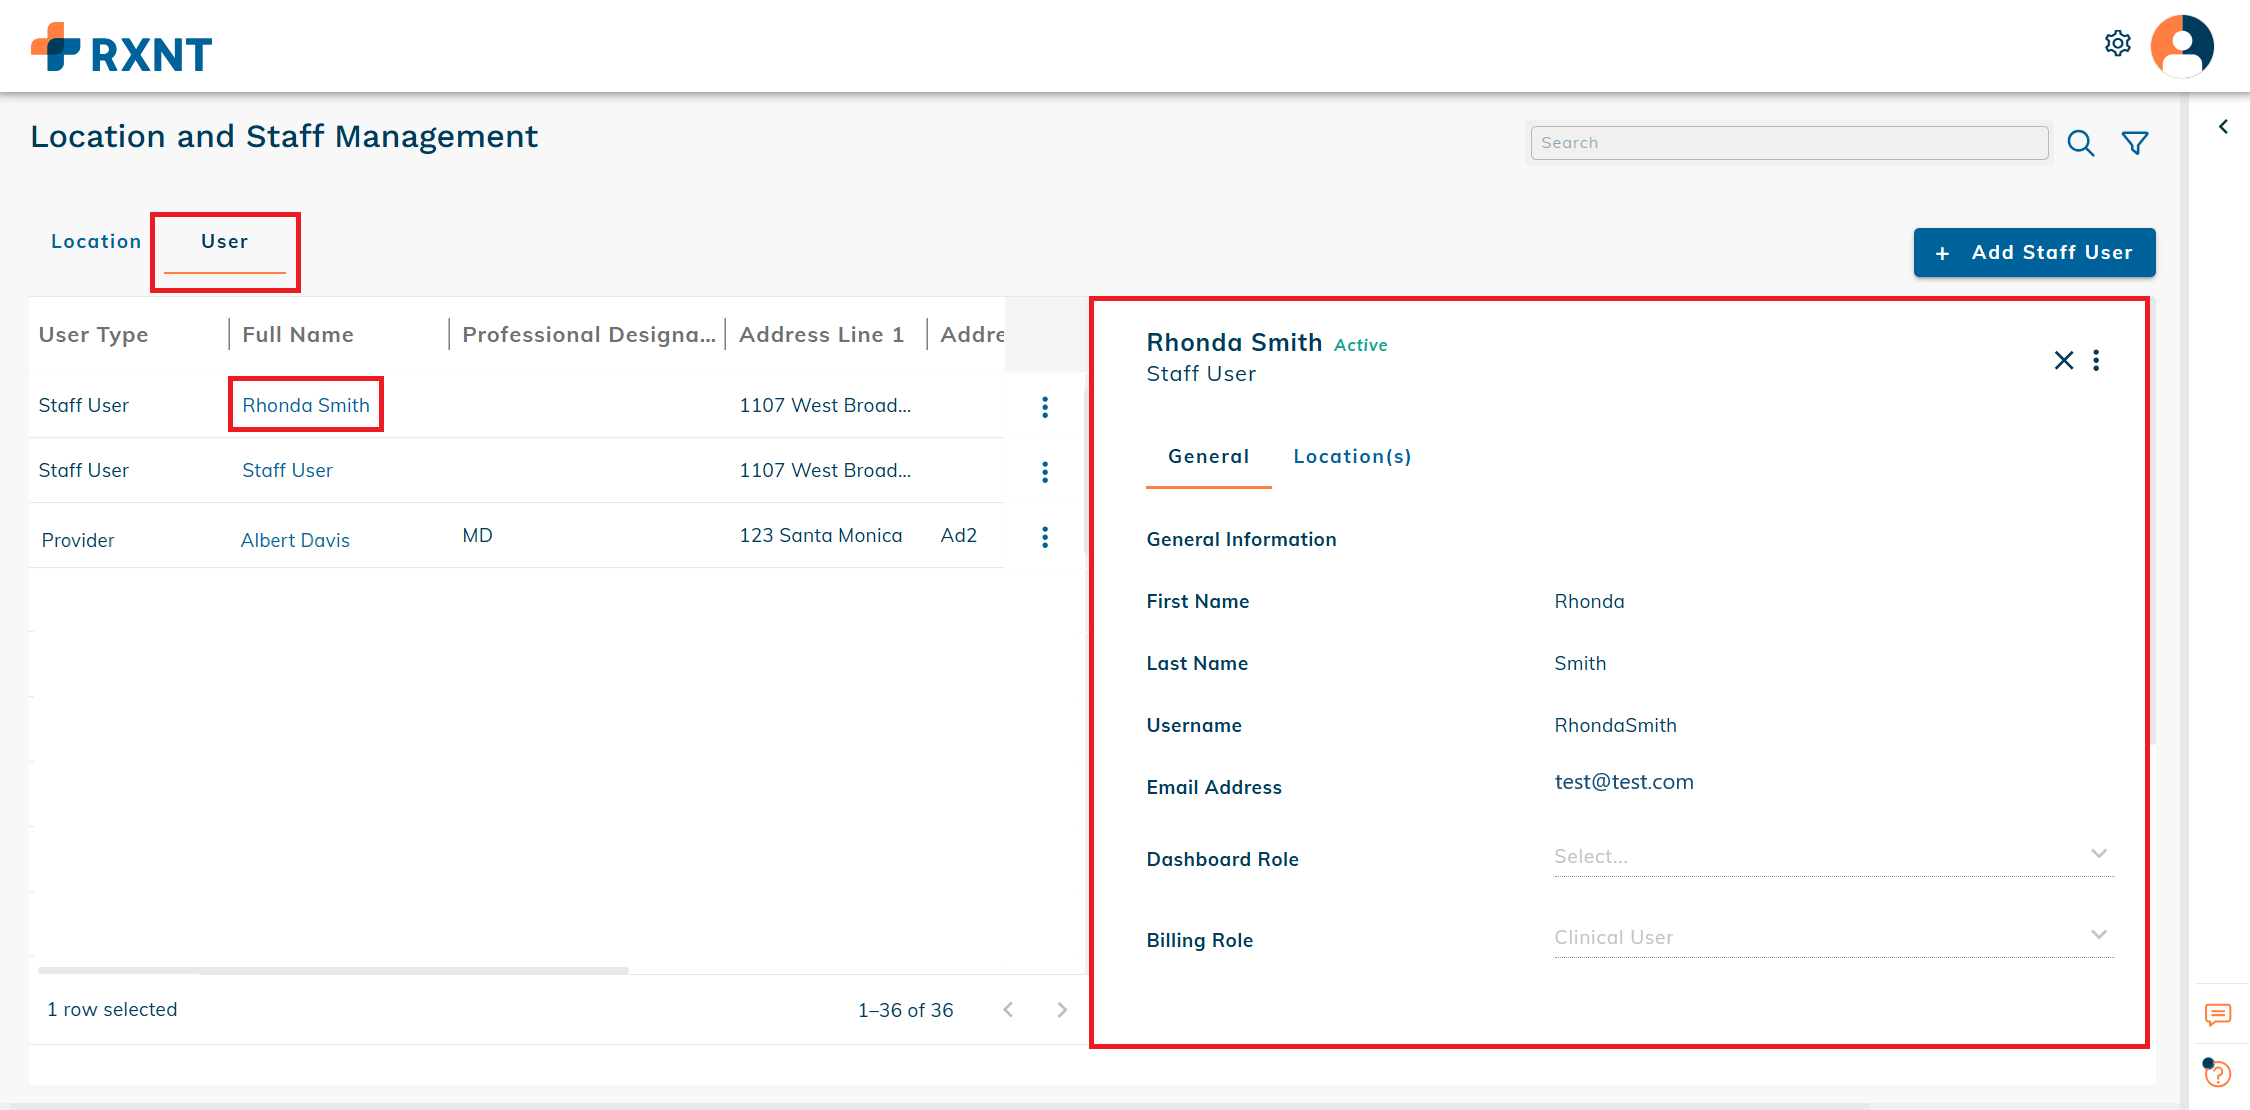Collapse the right sidebar chevron
This screenshot has height=1110, width=2250.
coord(2223,127)
